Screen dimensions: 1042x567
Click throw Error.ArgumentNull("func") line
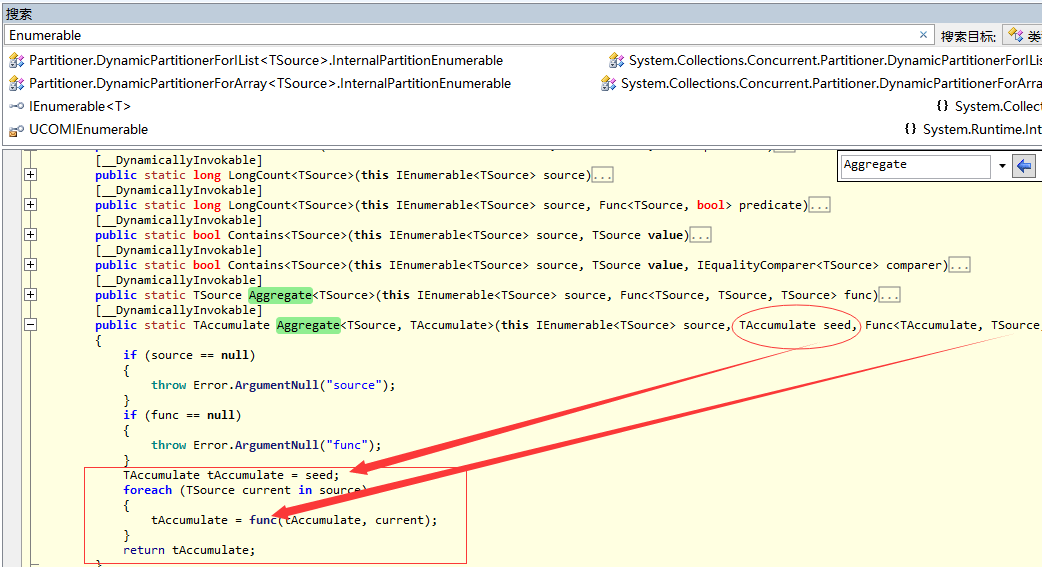click(266, 445)
